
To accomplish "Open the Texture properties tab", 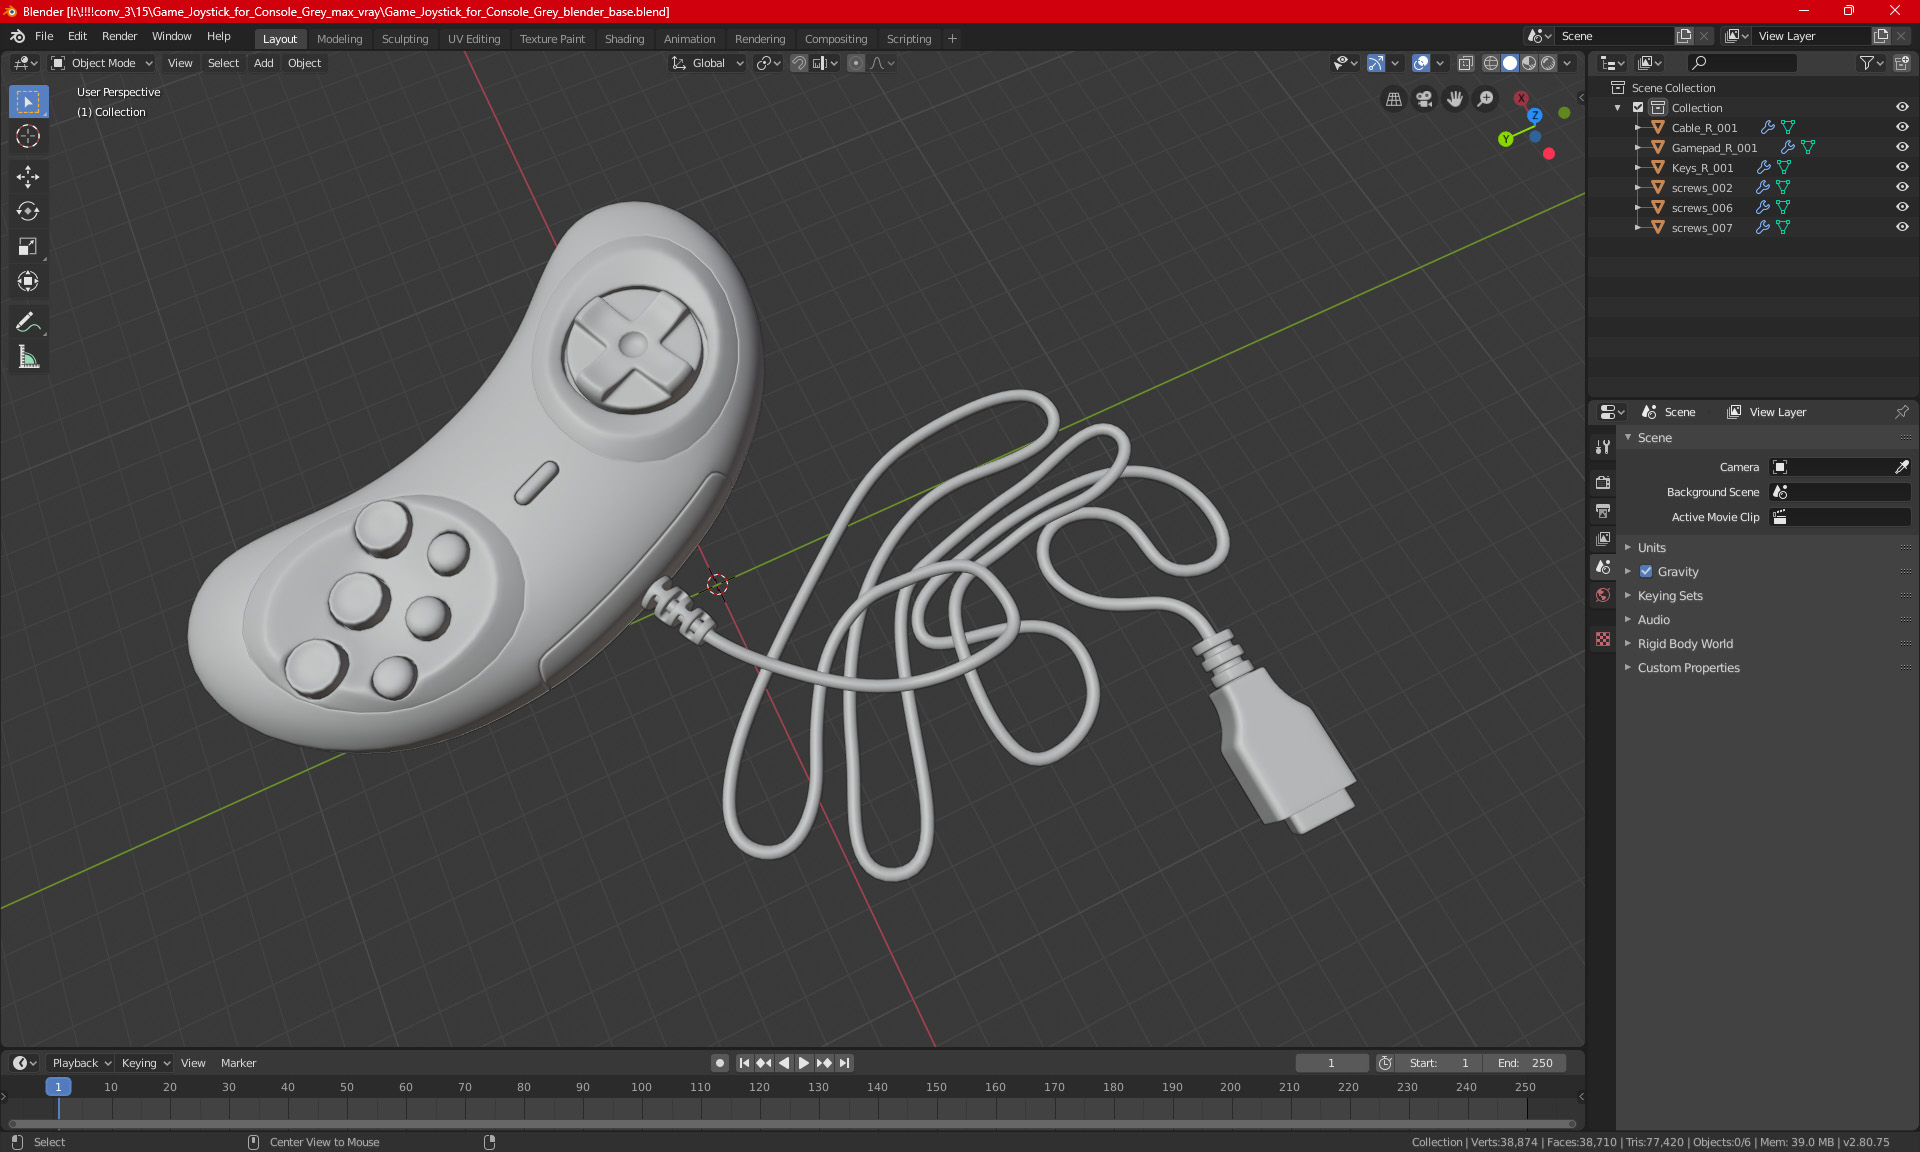I will point(1603,639).
